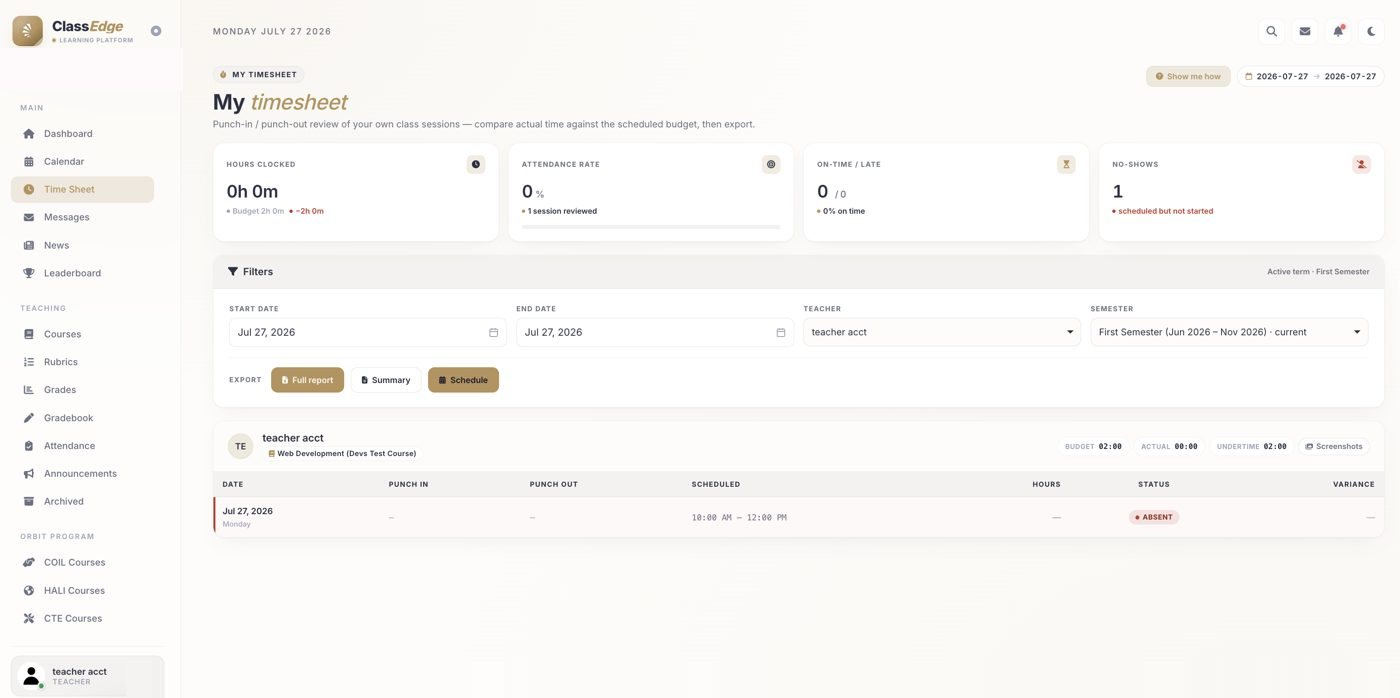Expand the Teacher dropdown

(x=942, y=332)
